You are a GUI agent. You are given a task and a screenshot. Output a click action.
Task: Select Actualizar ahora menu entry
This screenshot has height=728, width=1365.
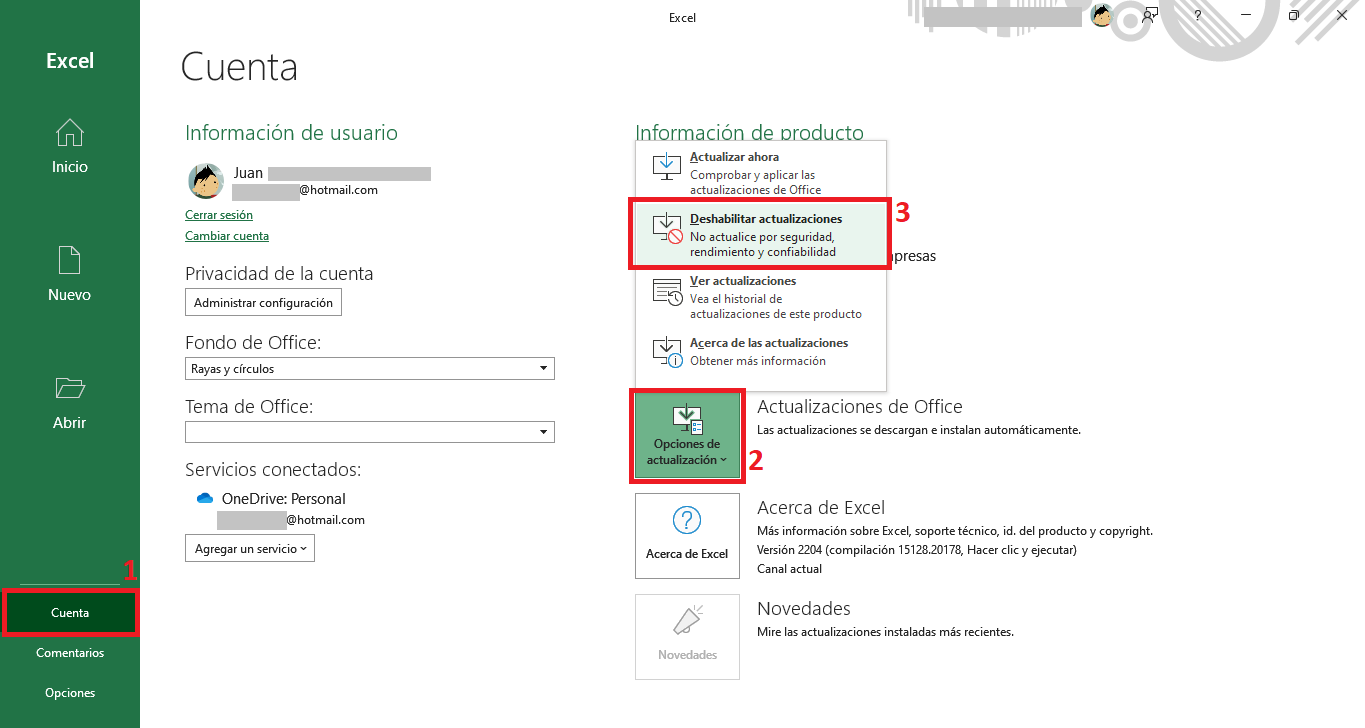[x=760, y=172]
